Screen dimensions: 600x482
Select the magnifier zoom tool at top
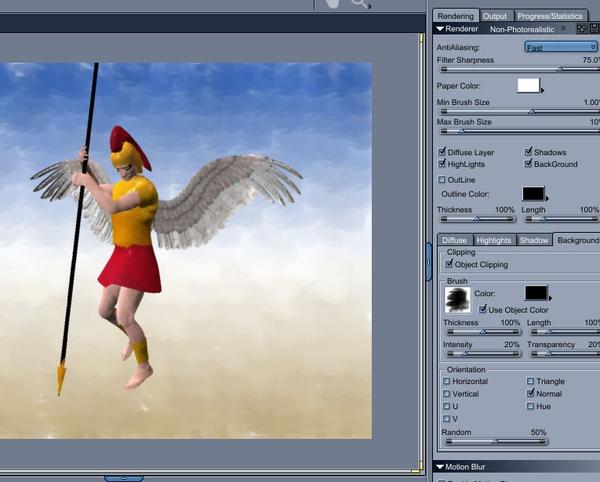coord(359,3)
